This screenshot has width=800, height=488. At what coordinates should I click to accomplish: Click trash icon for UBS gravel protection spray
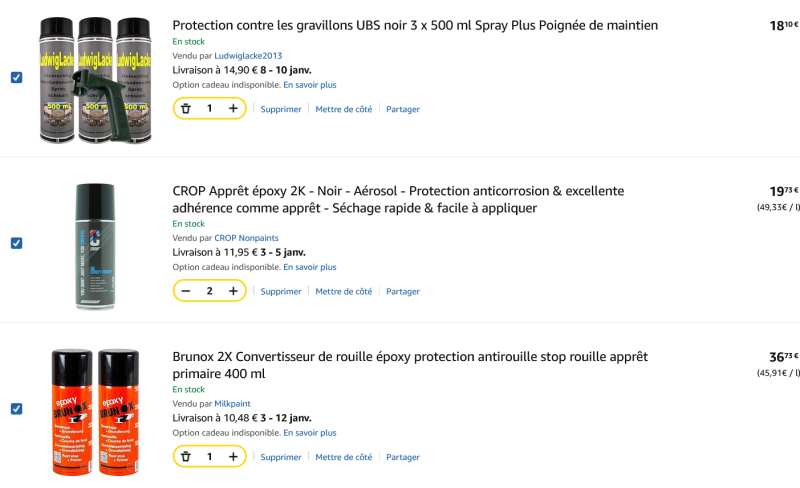(186, 108)
